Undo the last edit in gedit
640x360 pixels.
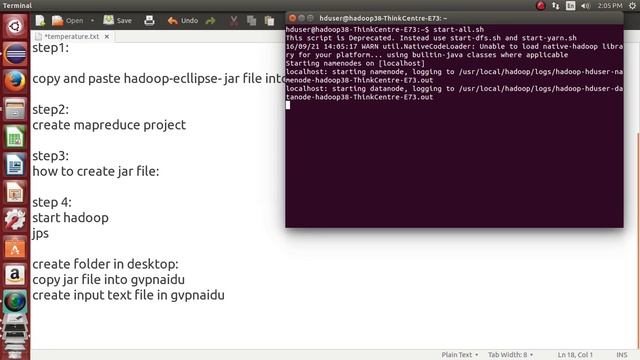pos(182,20)
